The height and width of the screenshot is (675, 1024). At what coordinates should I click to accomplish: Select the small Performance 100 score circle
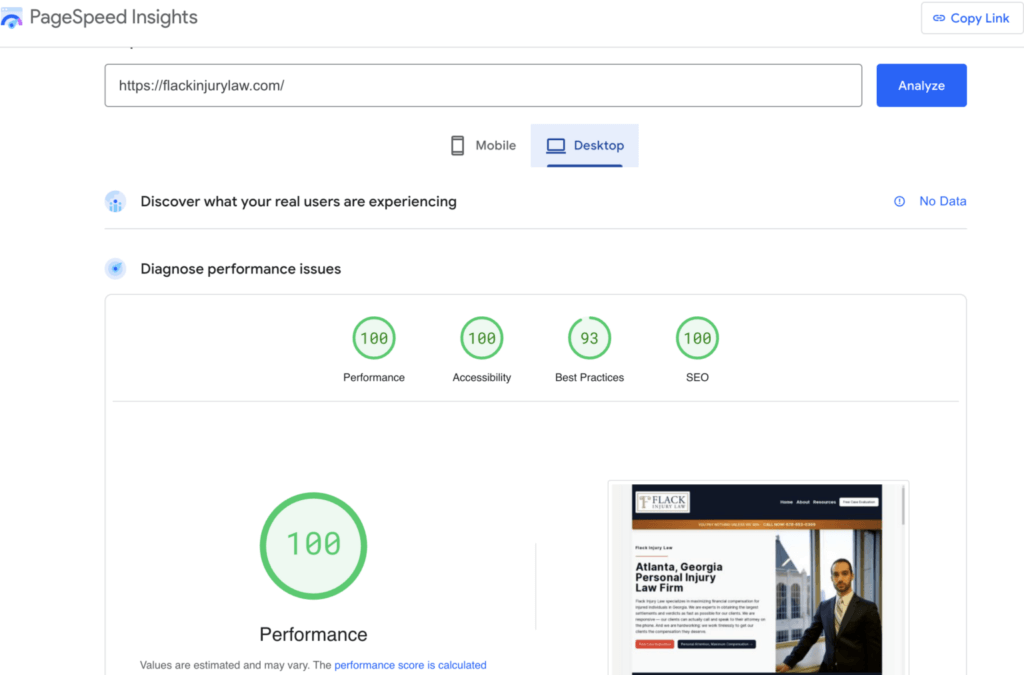(374, 338)
